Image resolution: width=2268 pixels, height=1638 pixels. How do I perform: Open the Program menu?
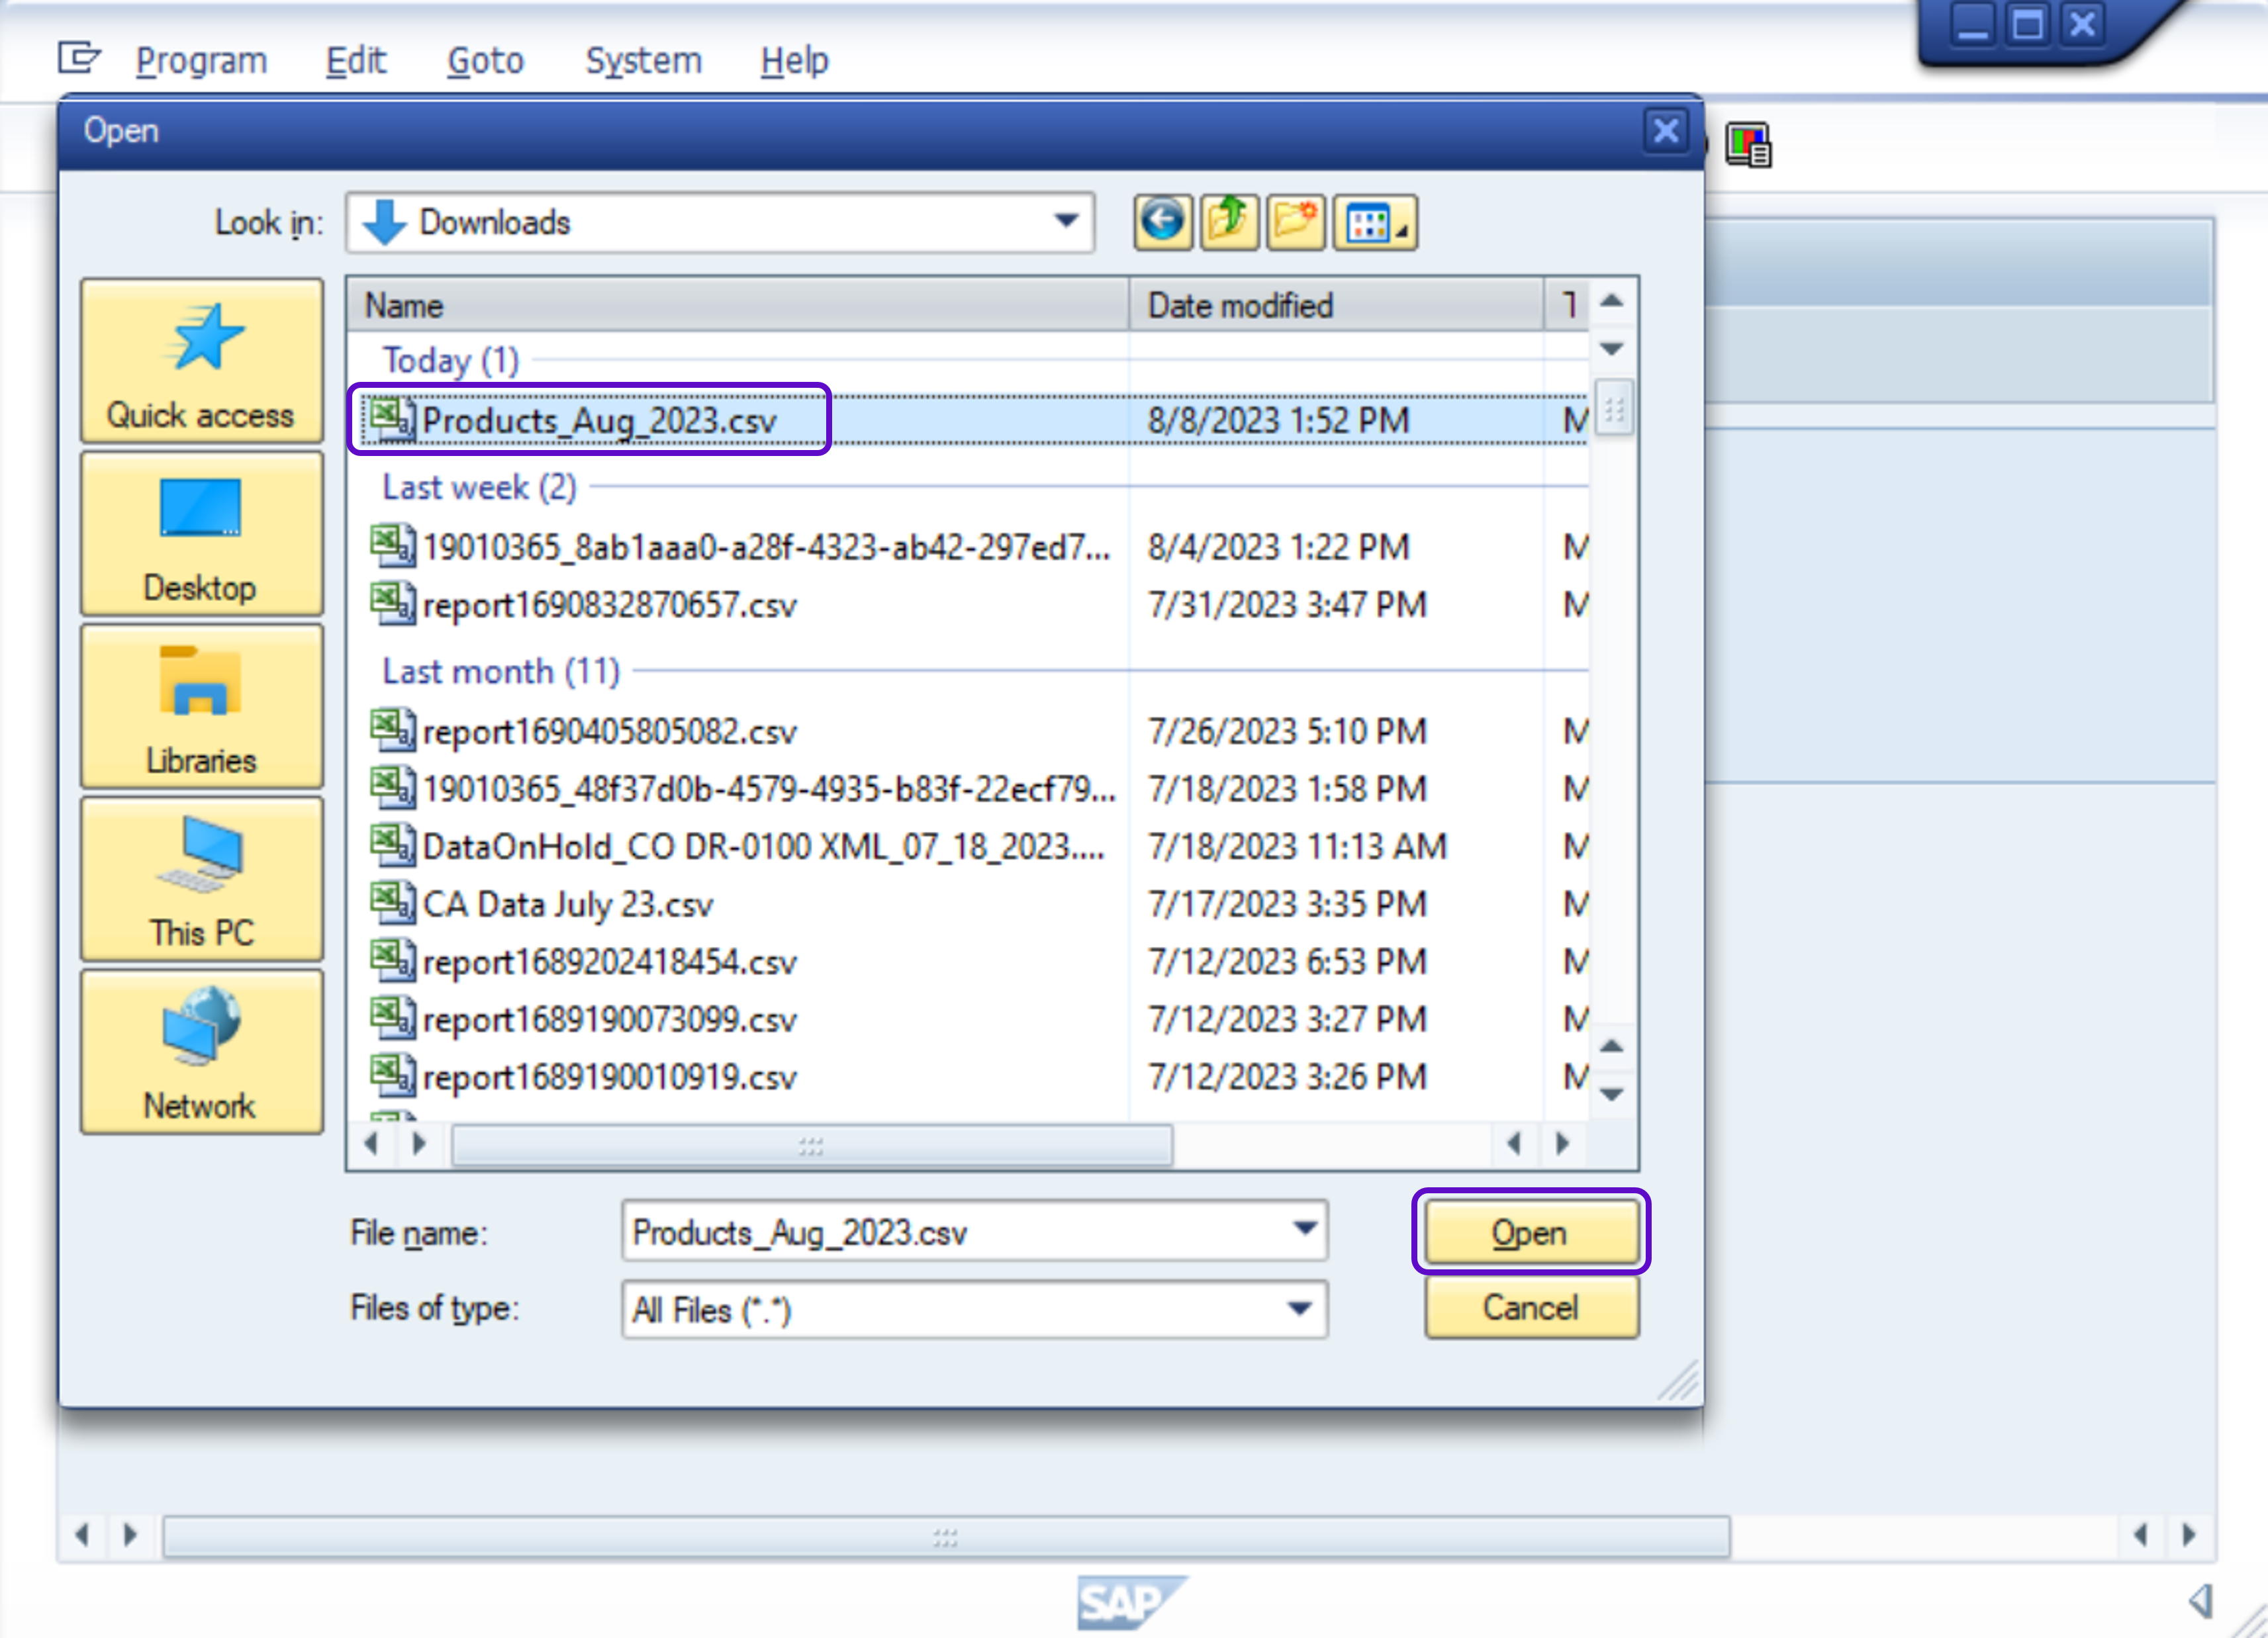201,61
